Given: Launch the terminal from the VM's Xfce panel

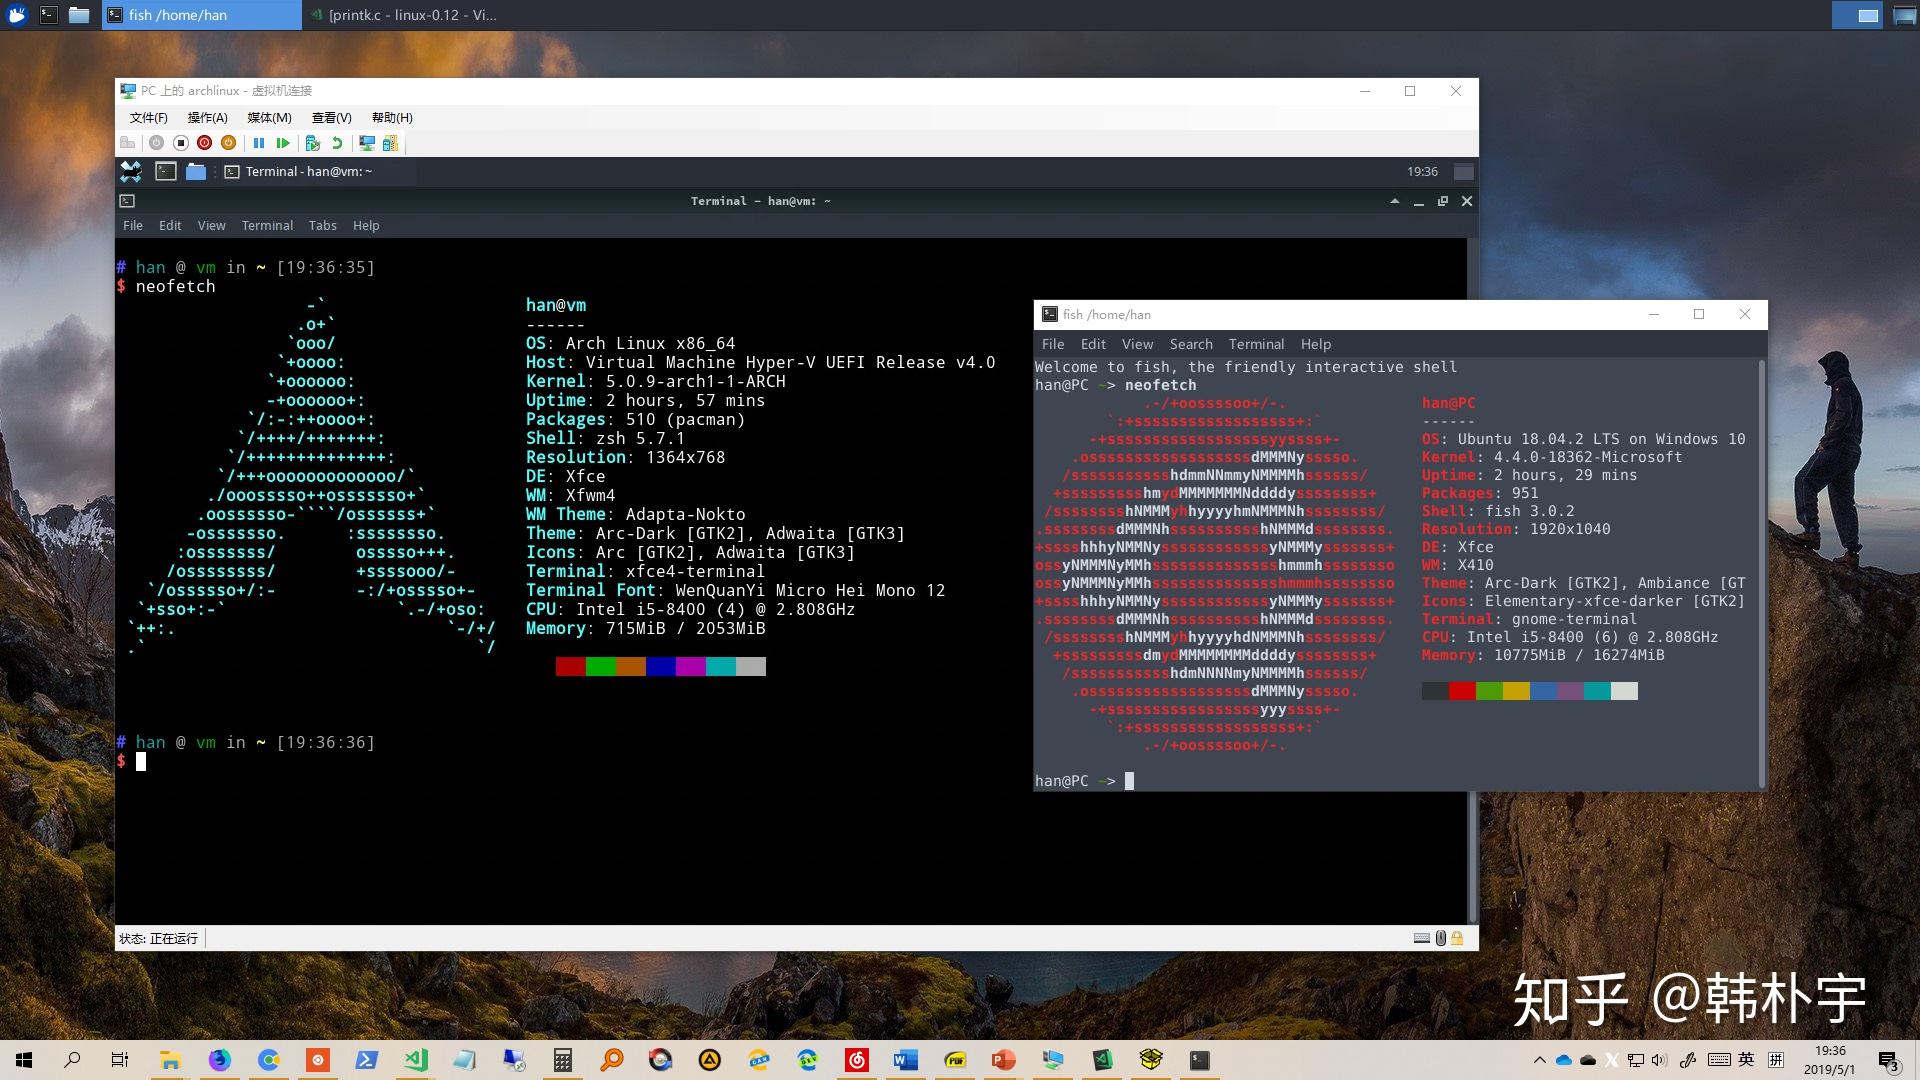Looking at the screenshot, I should 166,171.
